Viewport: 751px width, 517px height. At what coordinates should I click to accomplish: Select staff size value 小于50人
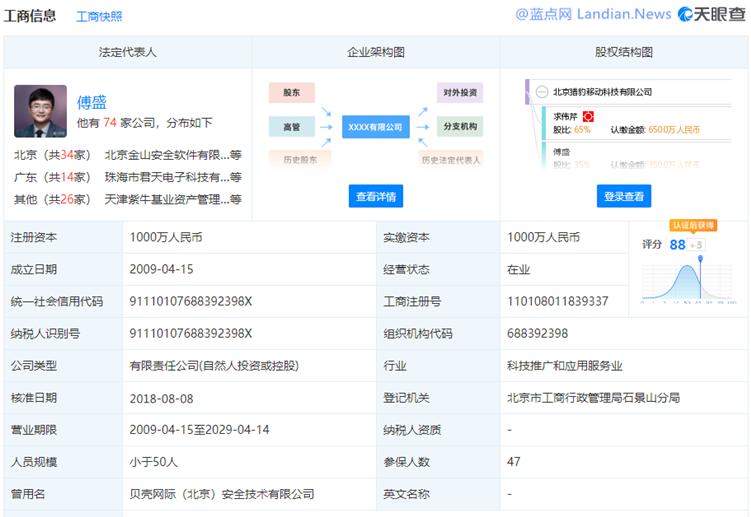153,462
